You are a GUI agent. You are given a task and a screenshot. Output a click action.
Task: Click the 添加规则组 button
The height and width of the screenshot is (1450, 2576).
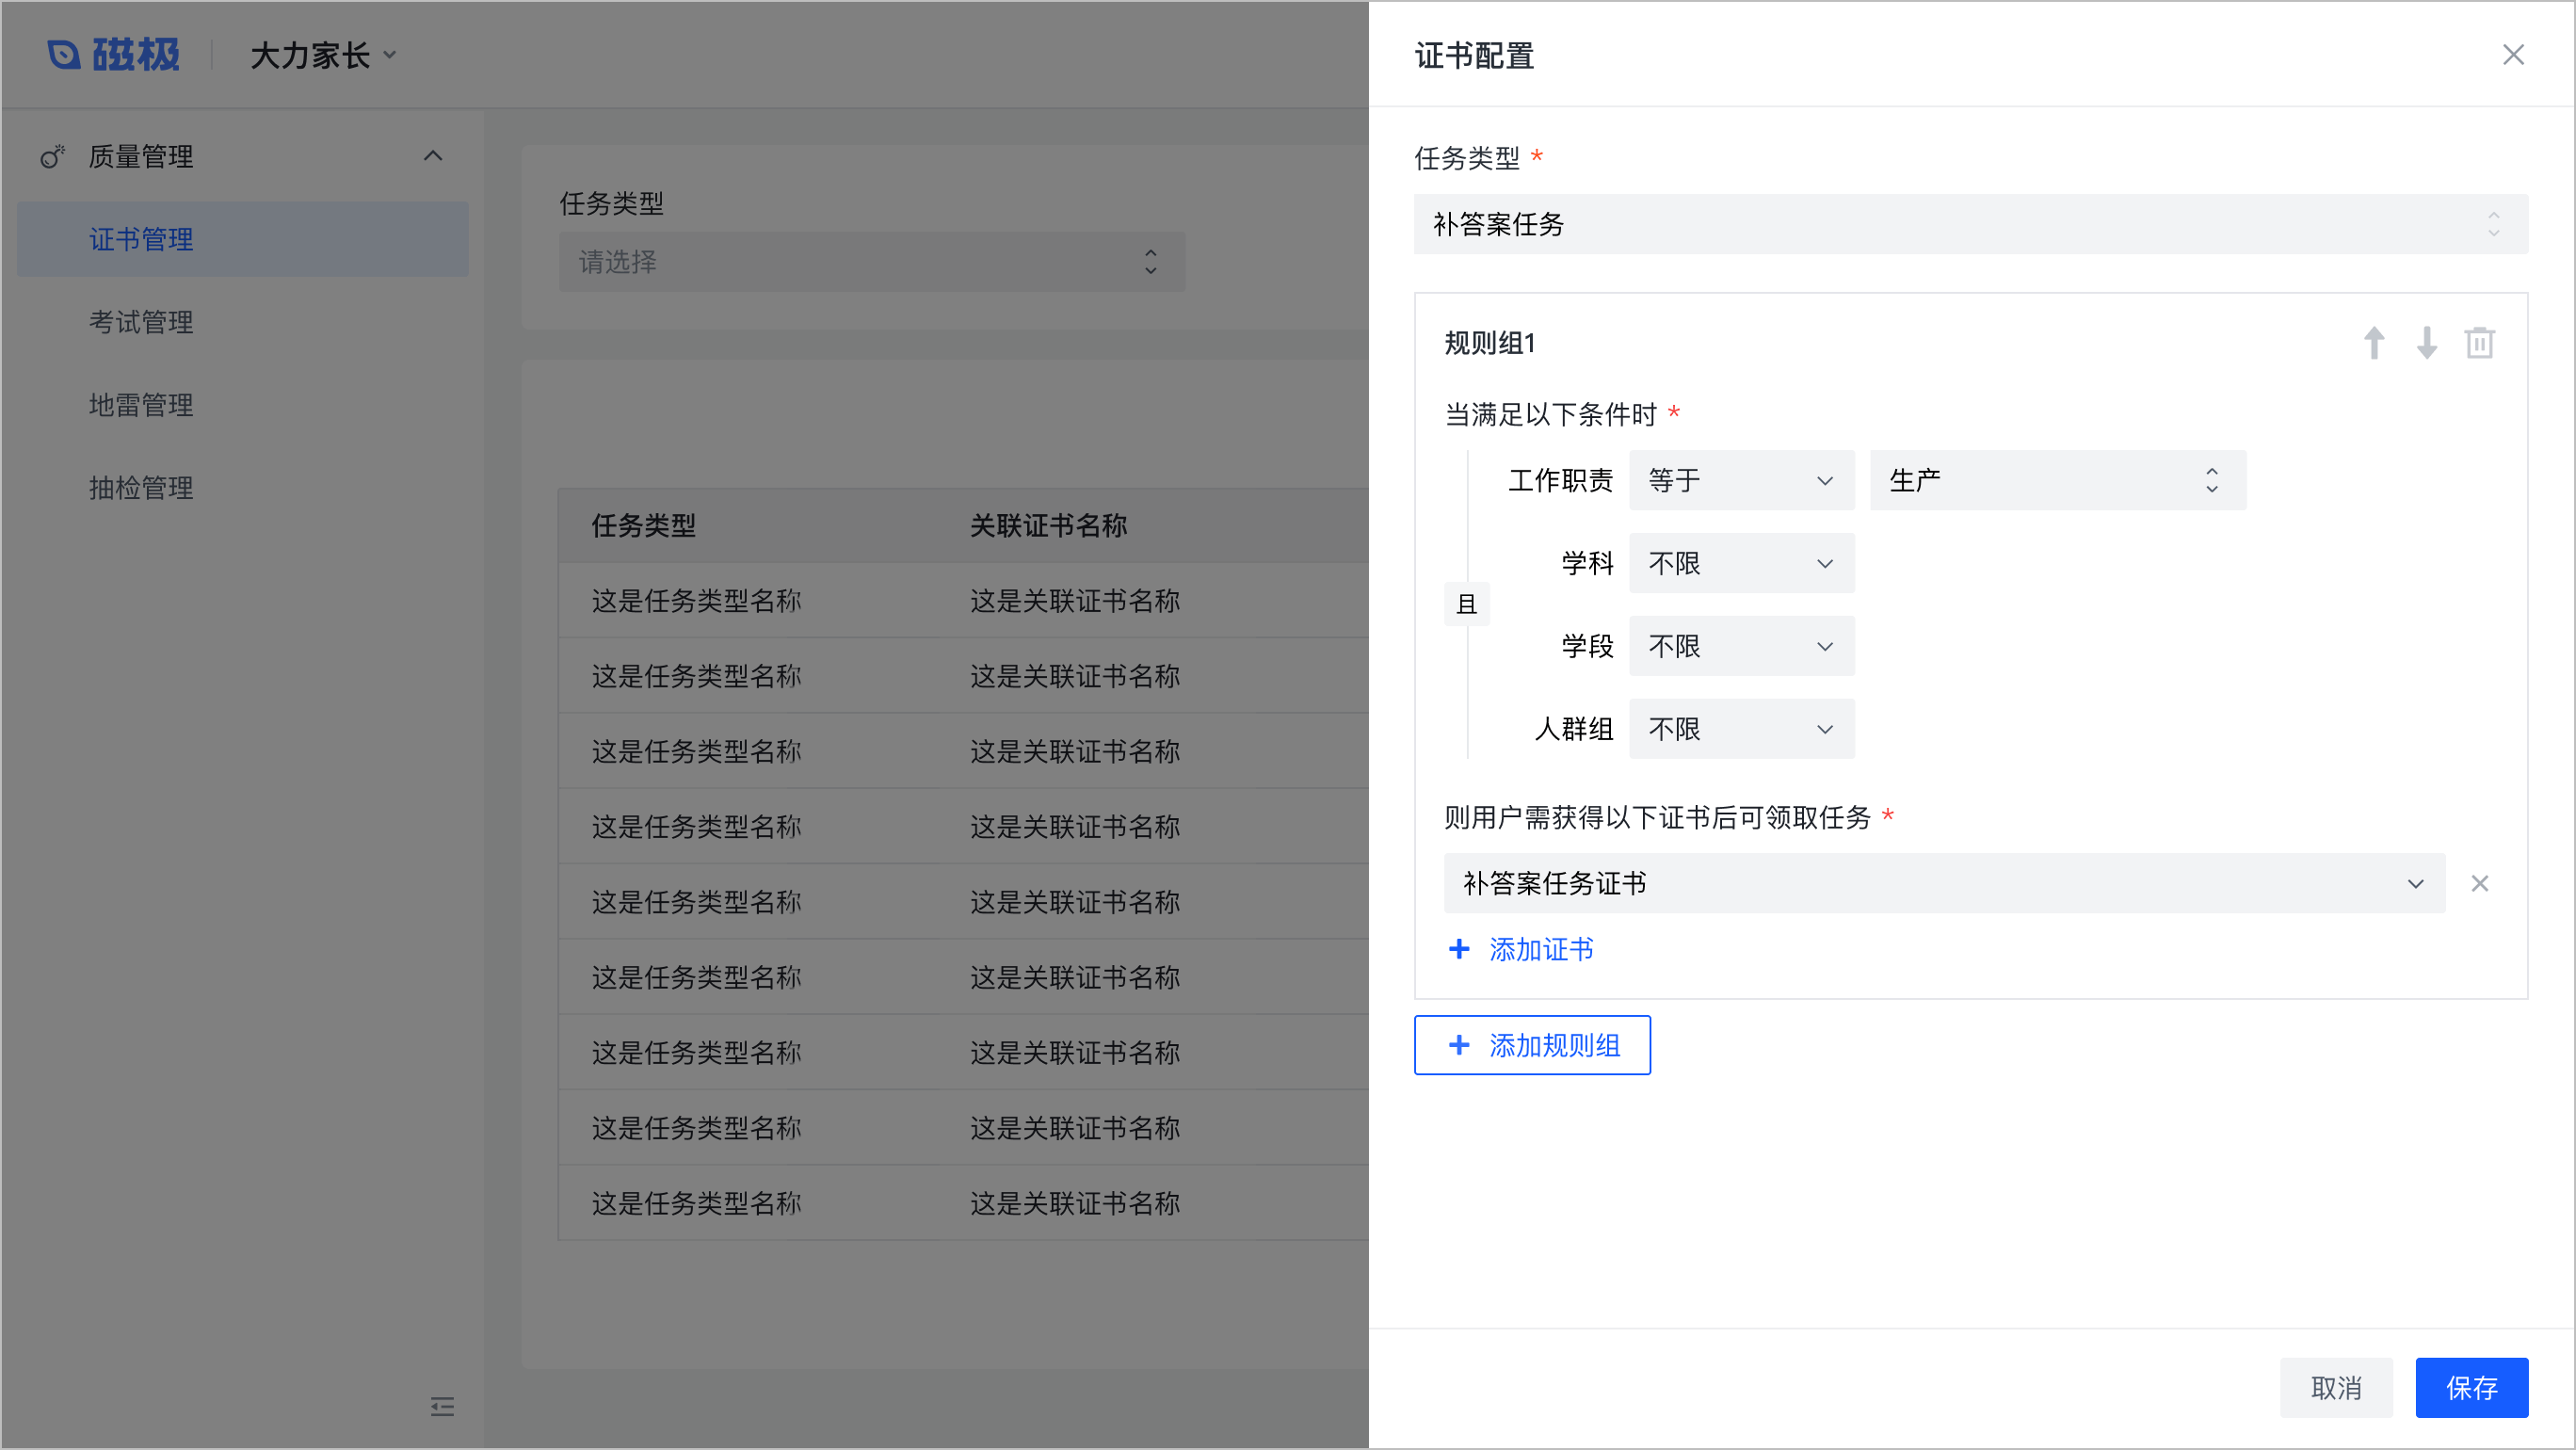click(x=1531, y=1045)
